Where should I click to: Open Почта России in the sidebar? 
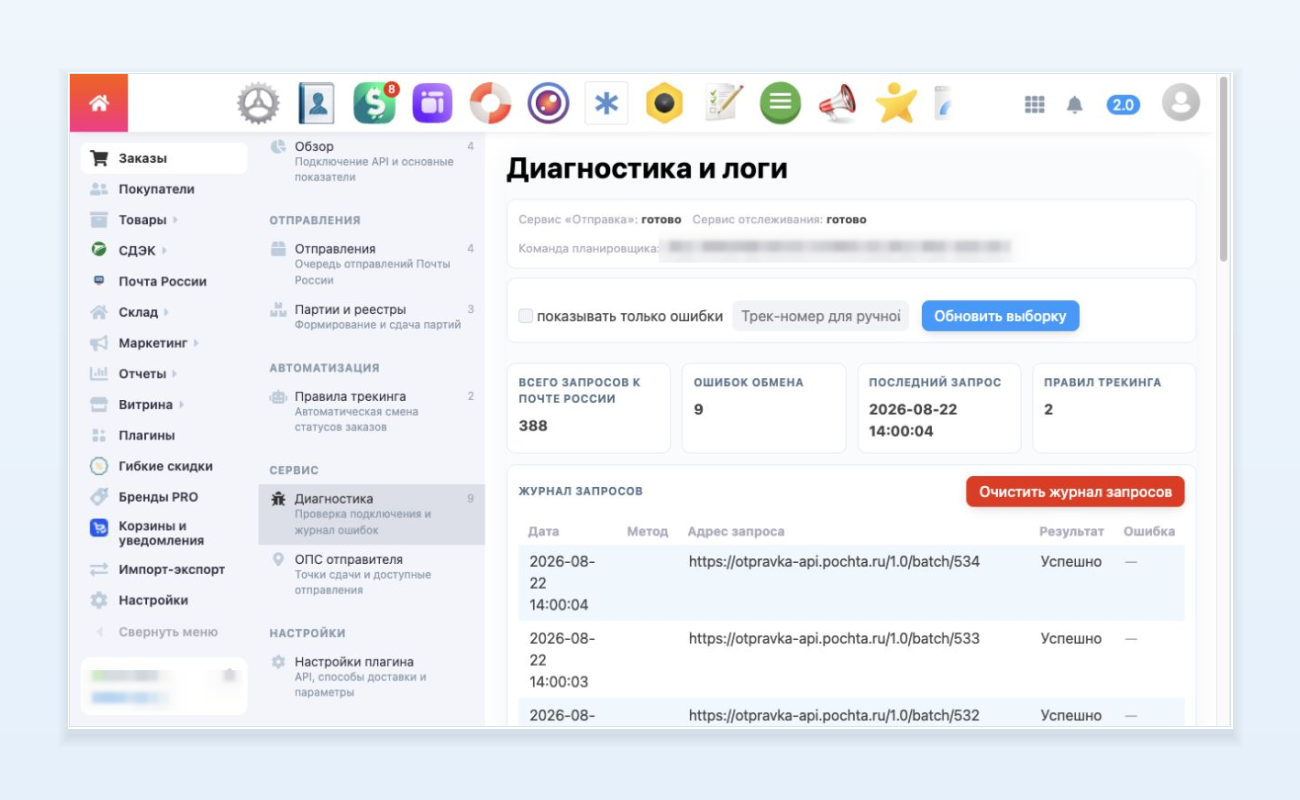164,282
